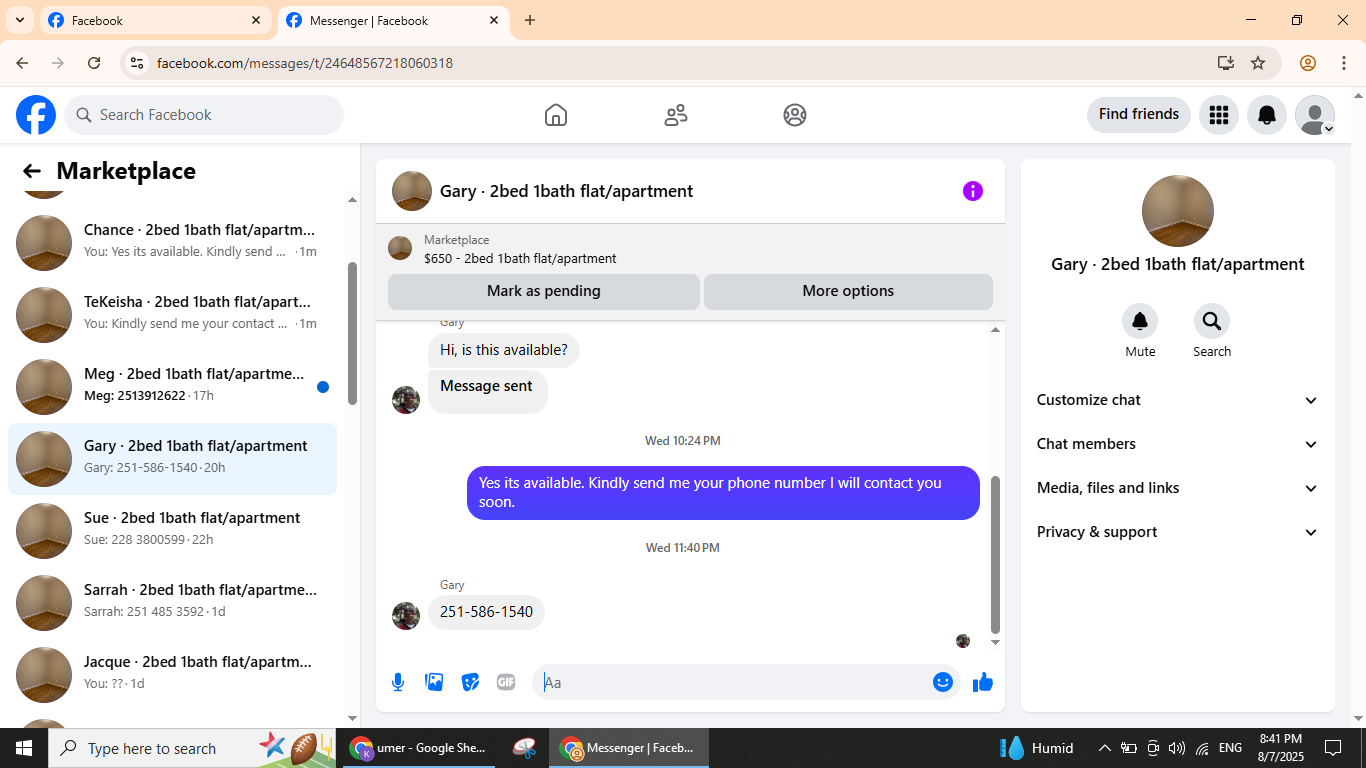Open unread Meg conversation
Viewport: 1366px width, 768px height.
point(172,387)
